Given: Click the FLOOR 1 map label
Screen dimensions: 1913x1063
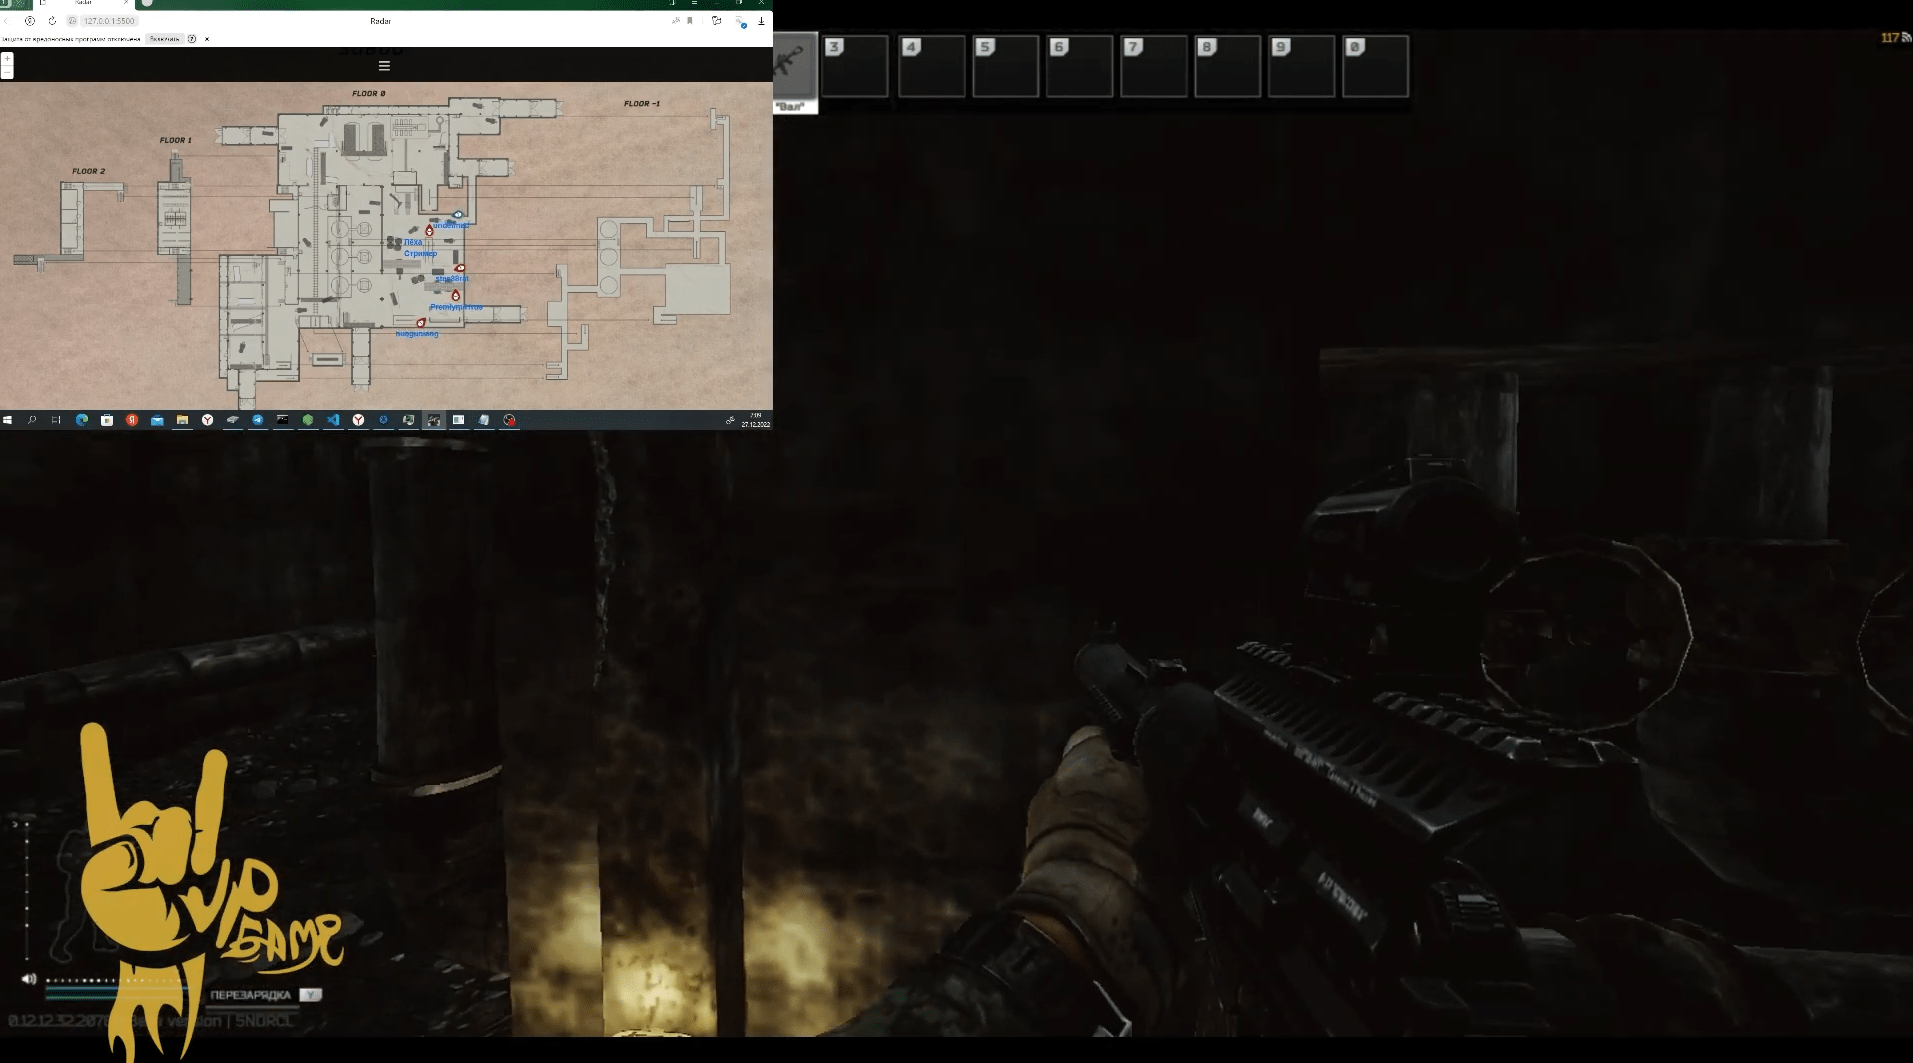Looking at the screenshot, I should [x=176, y=141].
